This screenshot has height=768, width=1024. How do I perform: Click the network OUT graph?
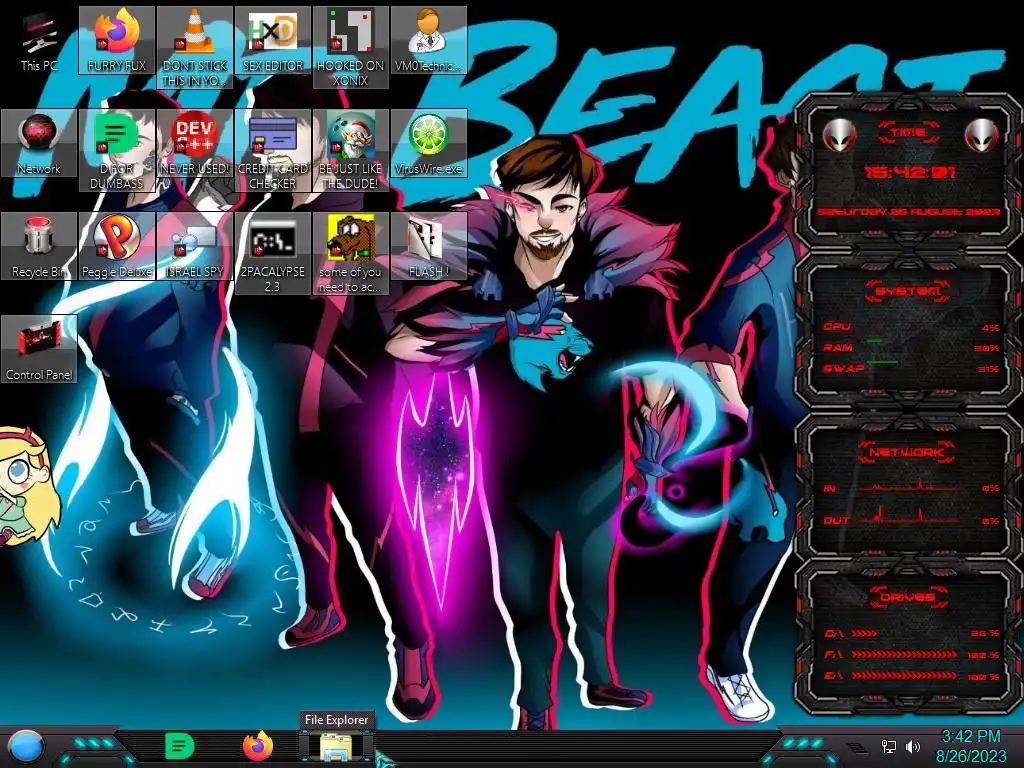[x=910, y=516]
